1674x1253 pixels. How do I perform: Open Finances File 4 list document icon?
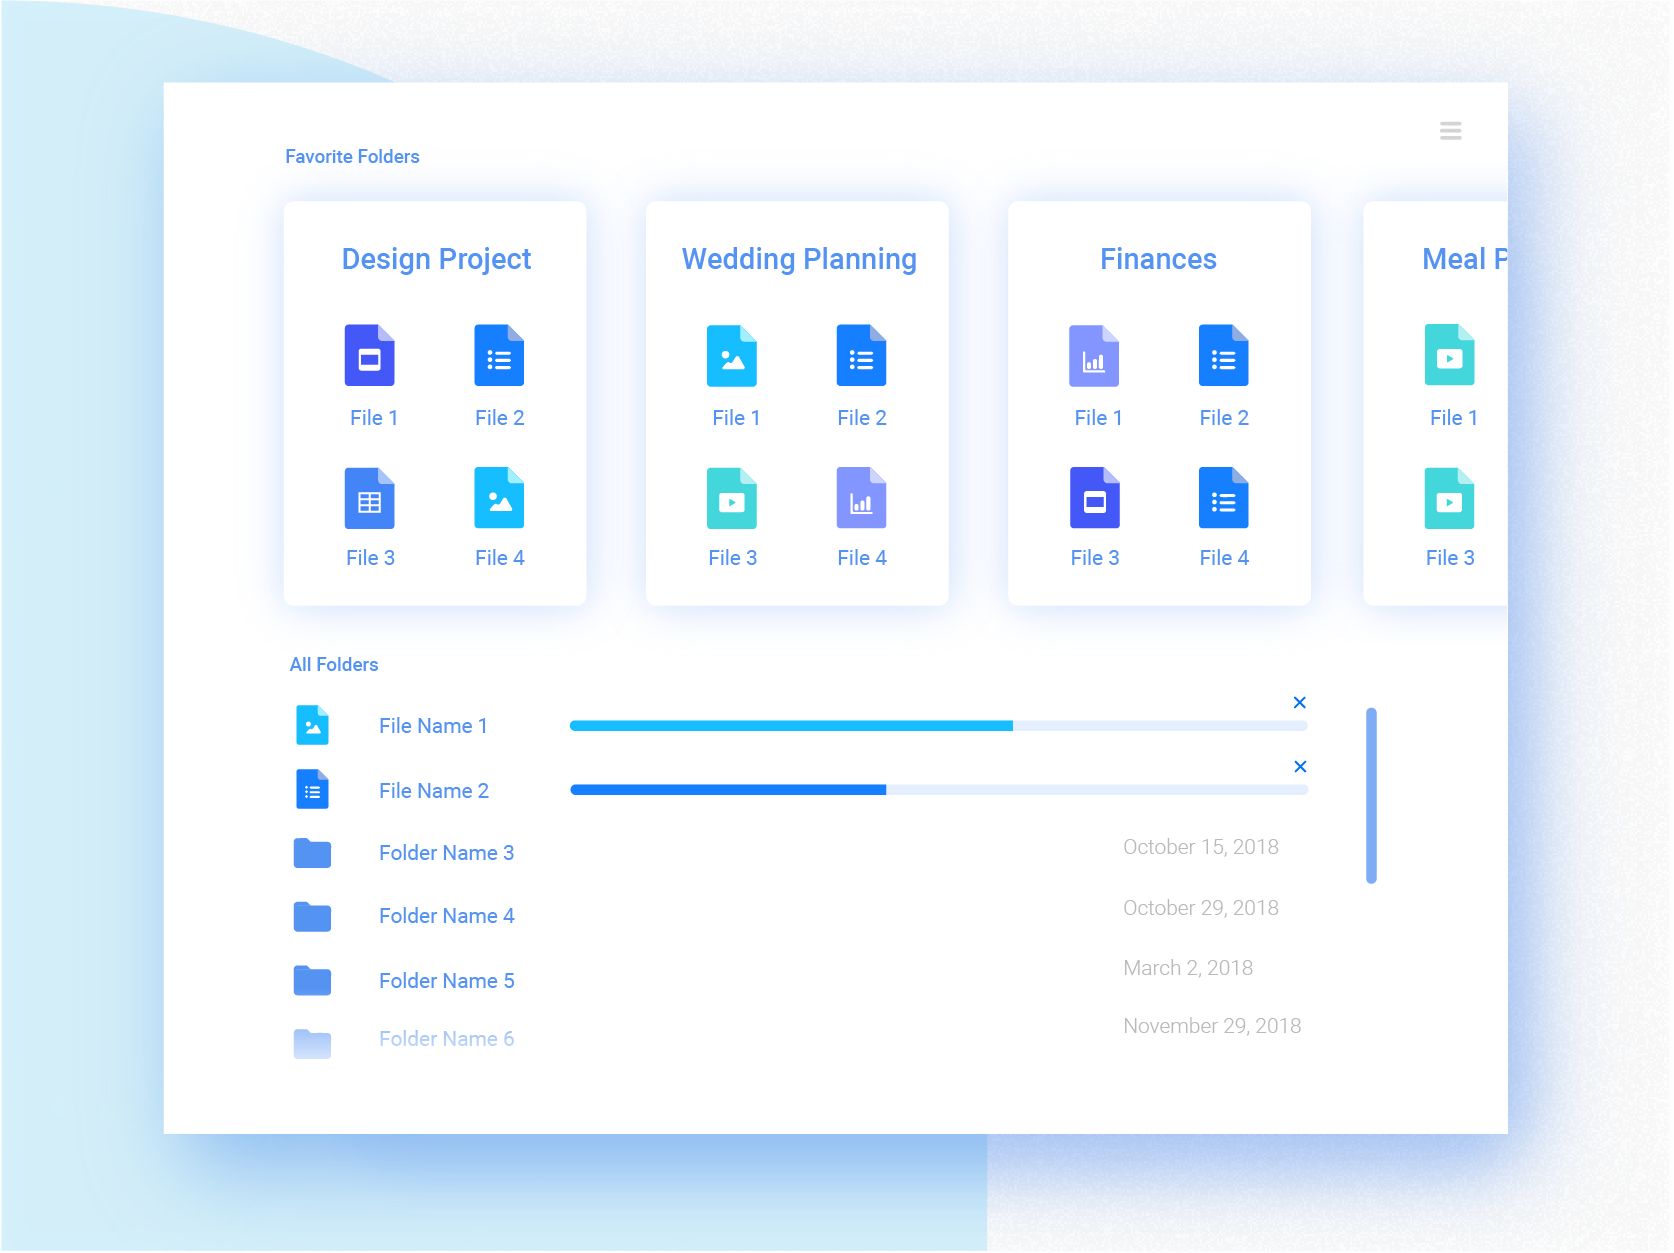tap(1223, 498)
